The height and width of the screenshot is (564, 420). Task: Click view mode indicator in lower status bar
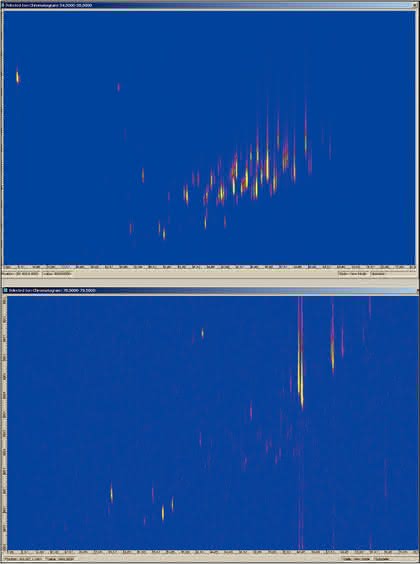point(355,559)
